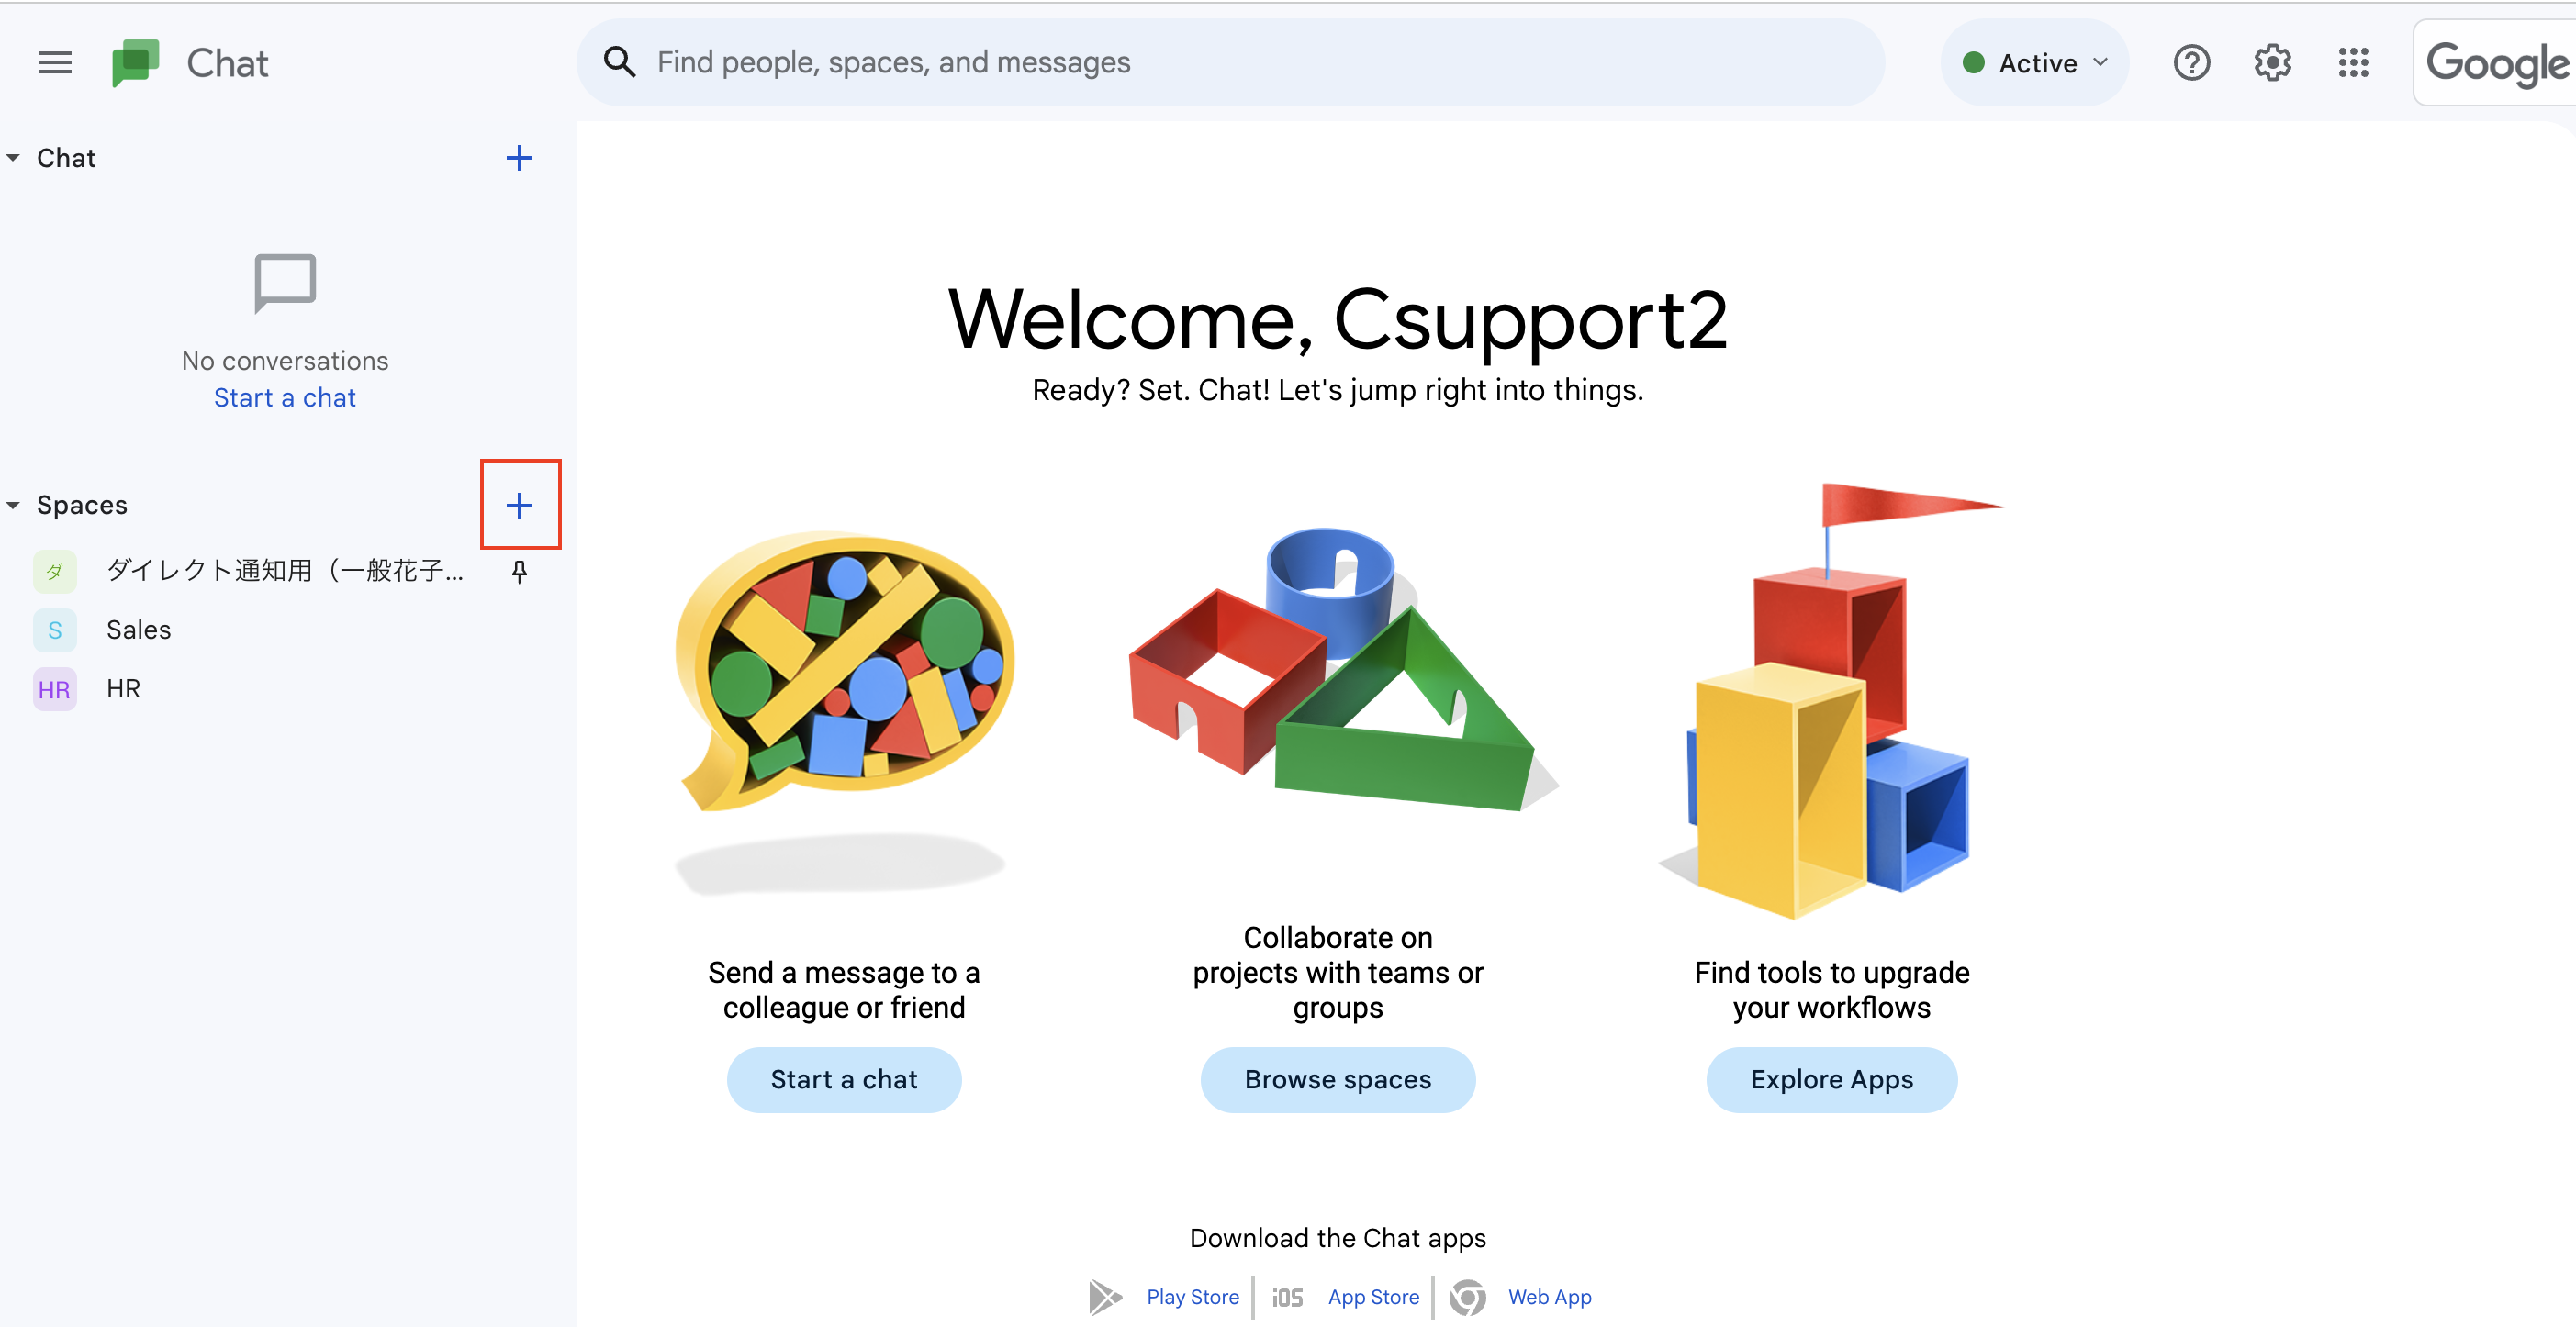Click the Google Chat logo
Viewport: 2576px width, 1327px height.
(136, 63)
